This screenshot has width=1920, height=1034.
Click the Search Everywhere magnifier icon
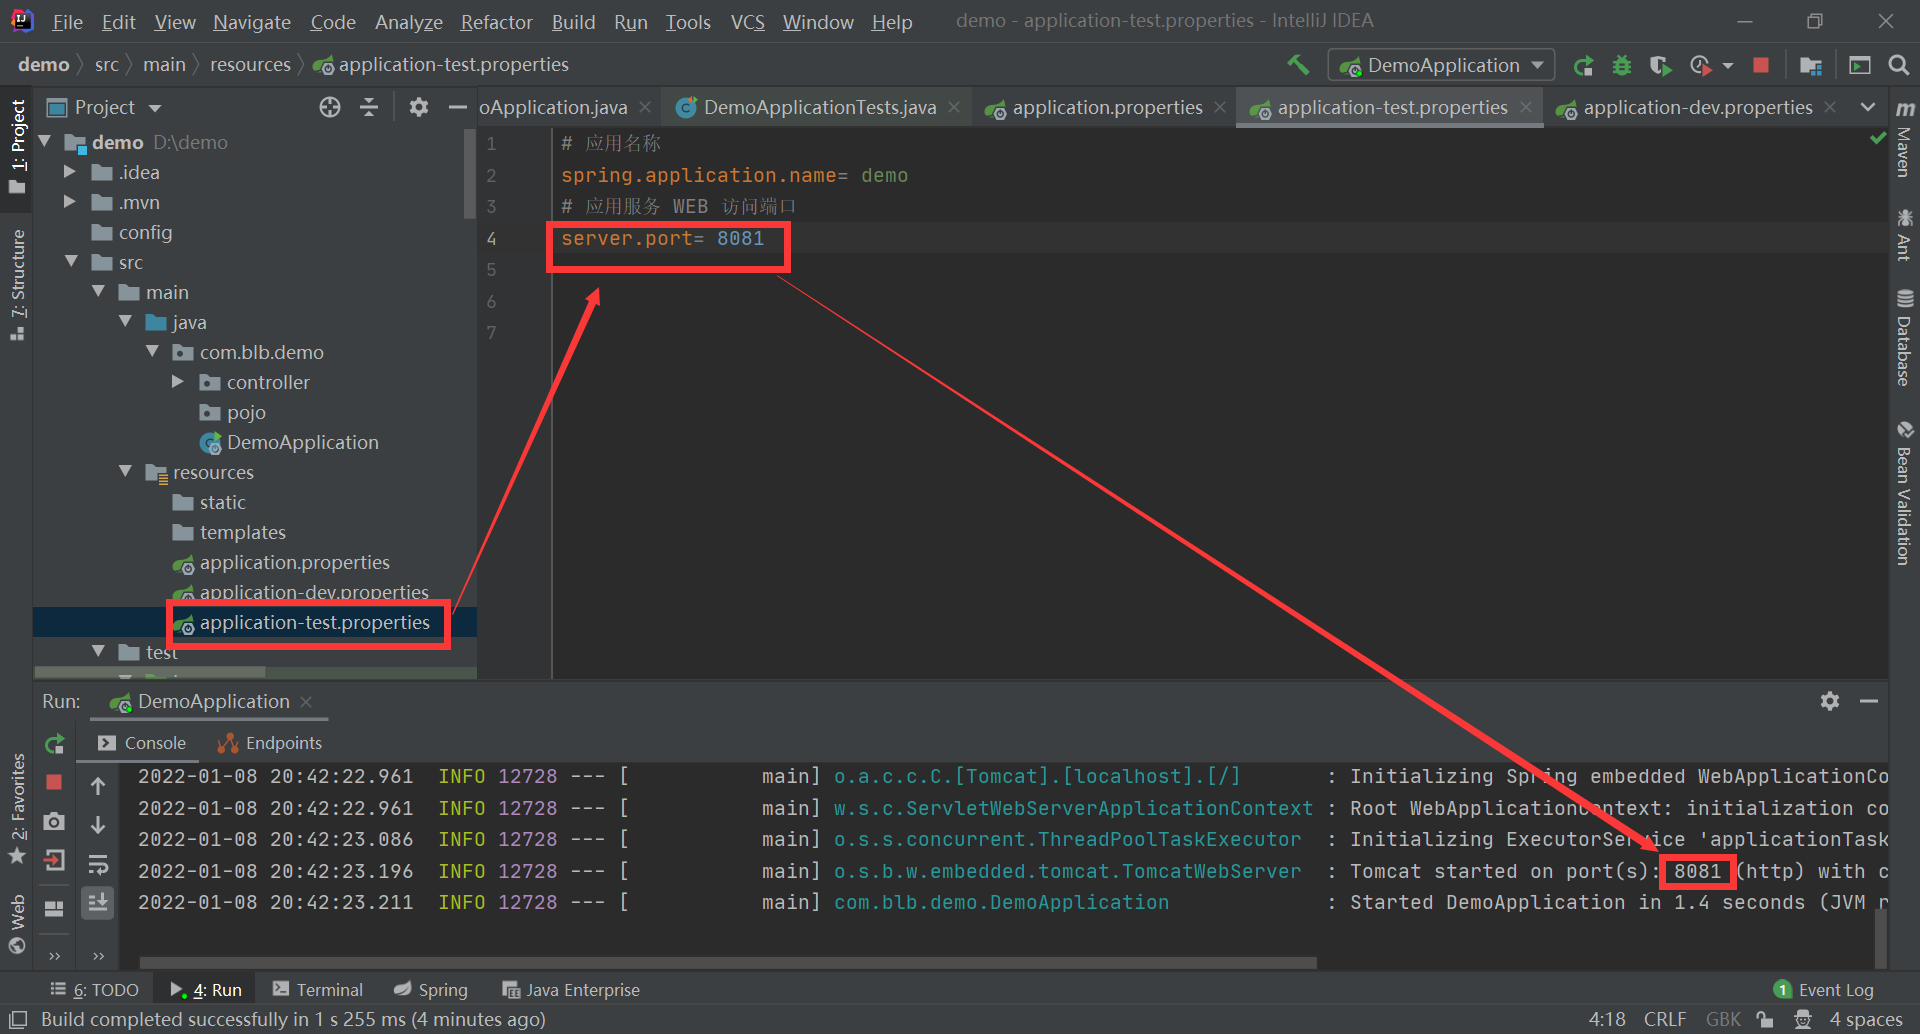click(x=1898, y=66)
